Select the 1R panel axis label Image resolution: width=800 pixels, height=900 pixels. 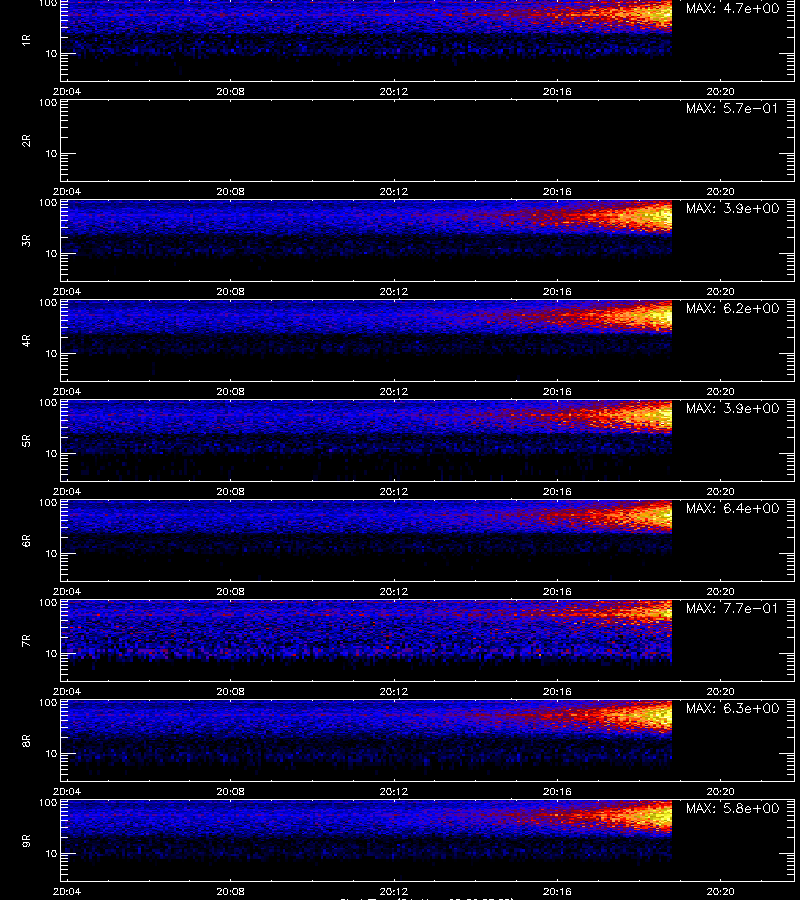click(x=26, y=40)
